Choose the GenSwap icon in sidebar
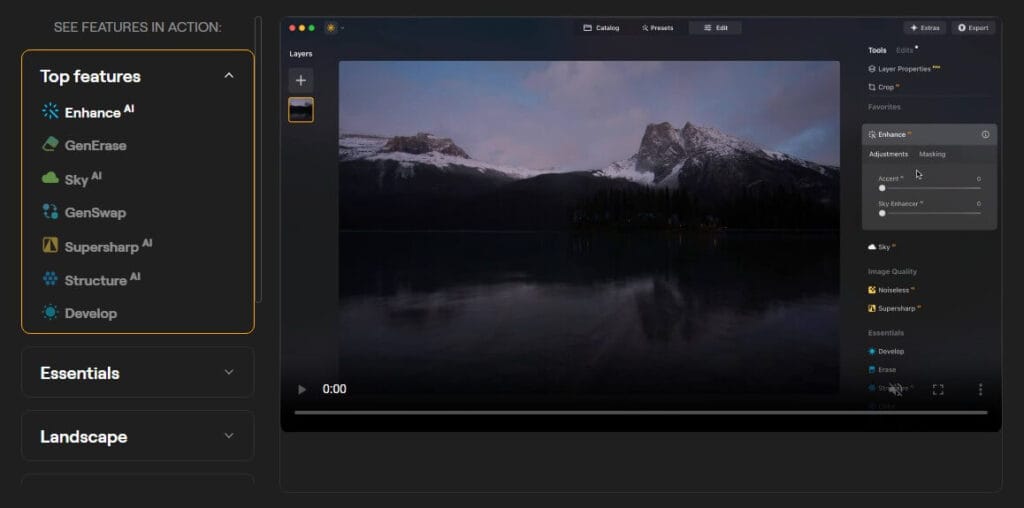 coord(50,212)
